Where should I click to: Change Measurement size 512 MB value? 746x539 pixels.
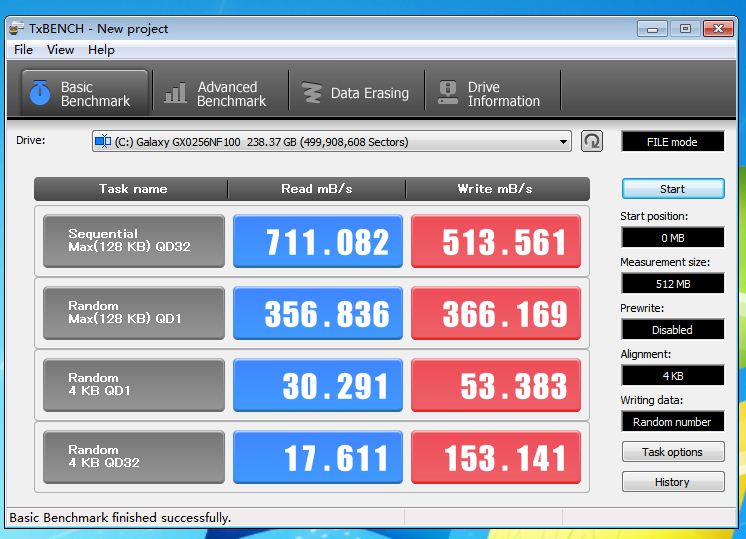[673, 284]
